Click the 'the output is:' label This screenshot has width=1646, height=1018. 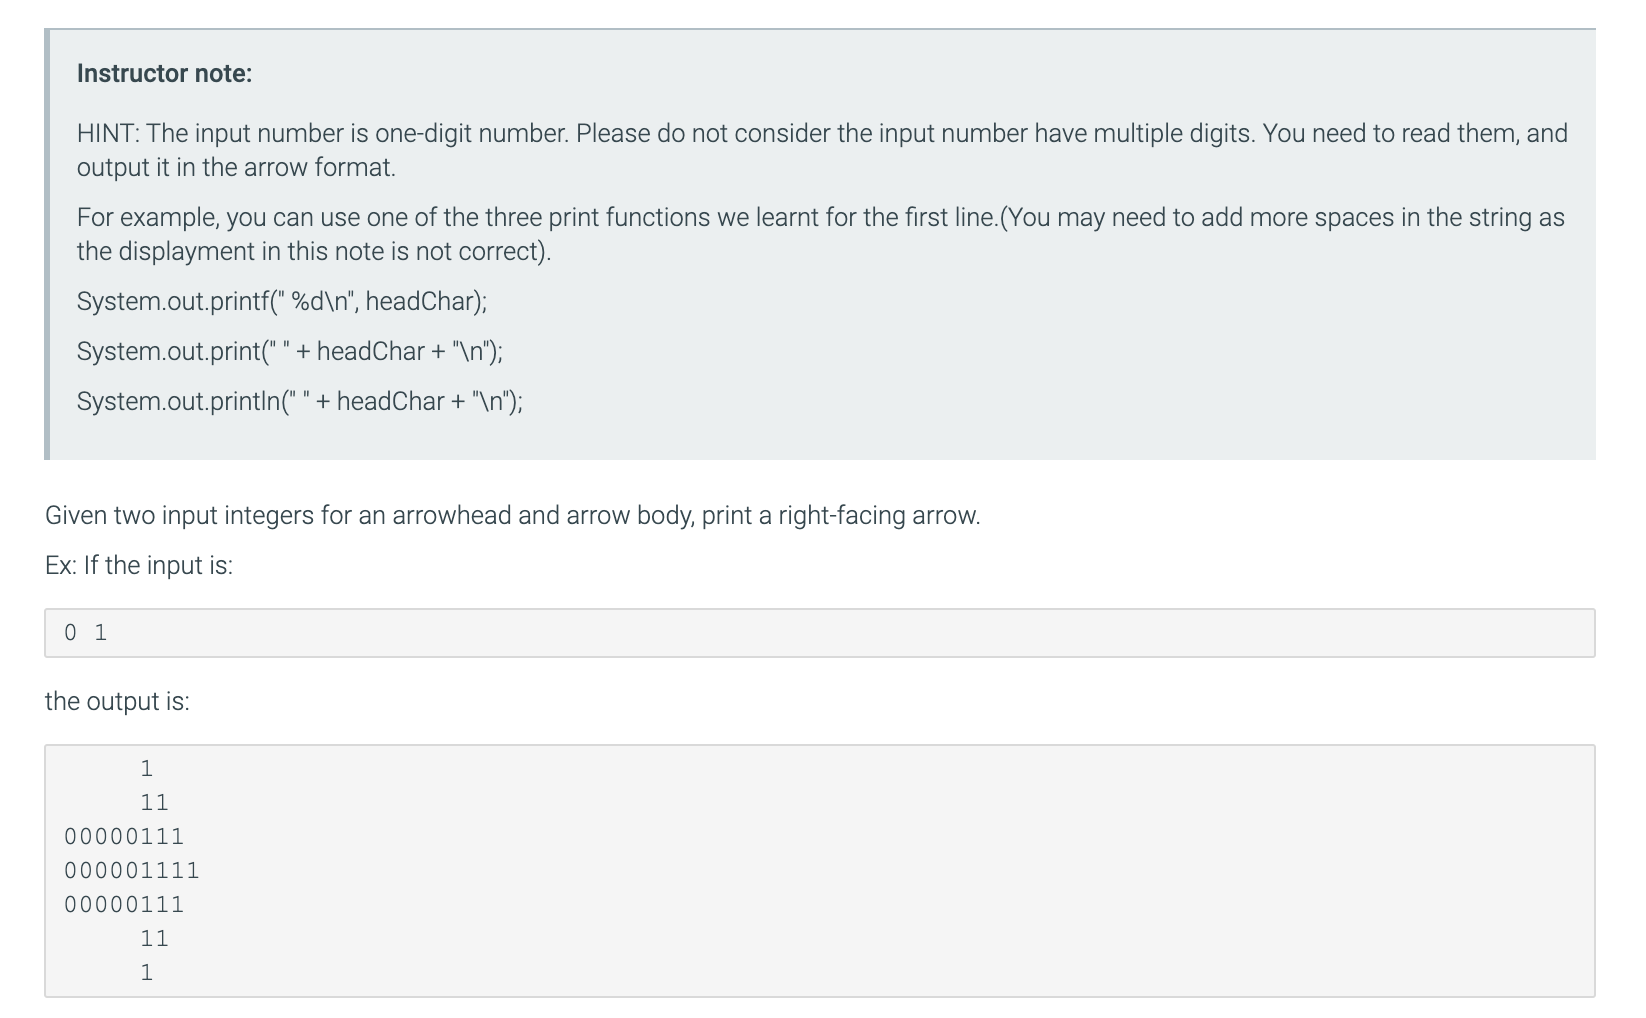[x=117, y=701]
